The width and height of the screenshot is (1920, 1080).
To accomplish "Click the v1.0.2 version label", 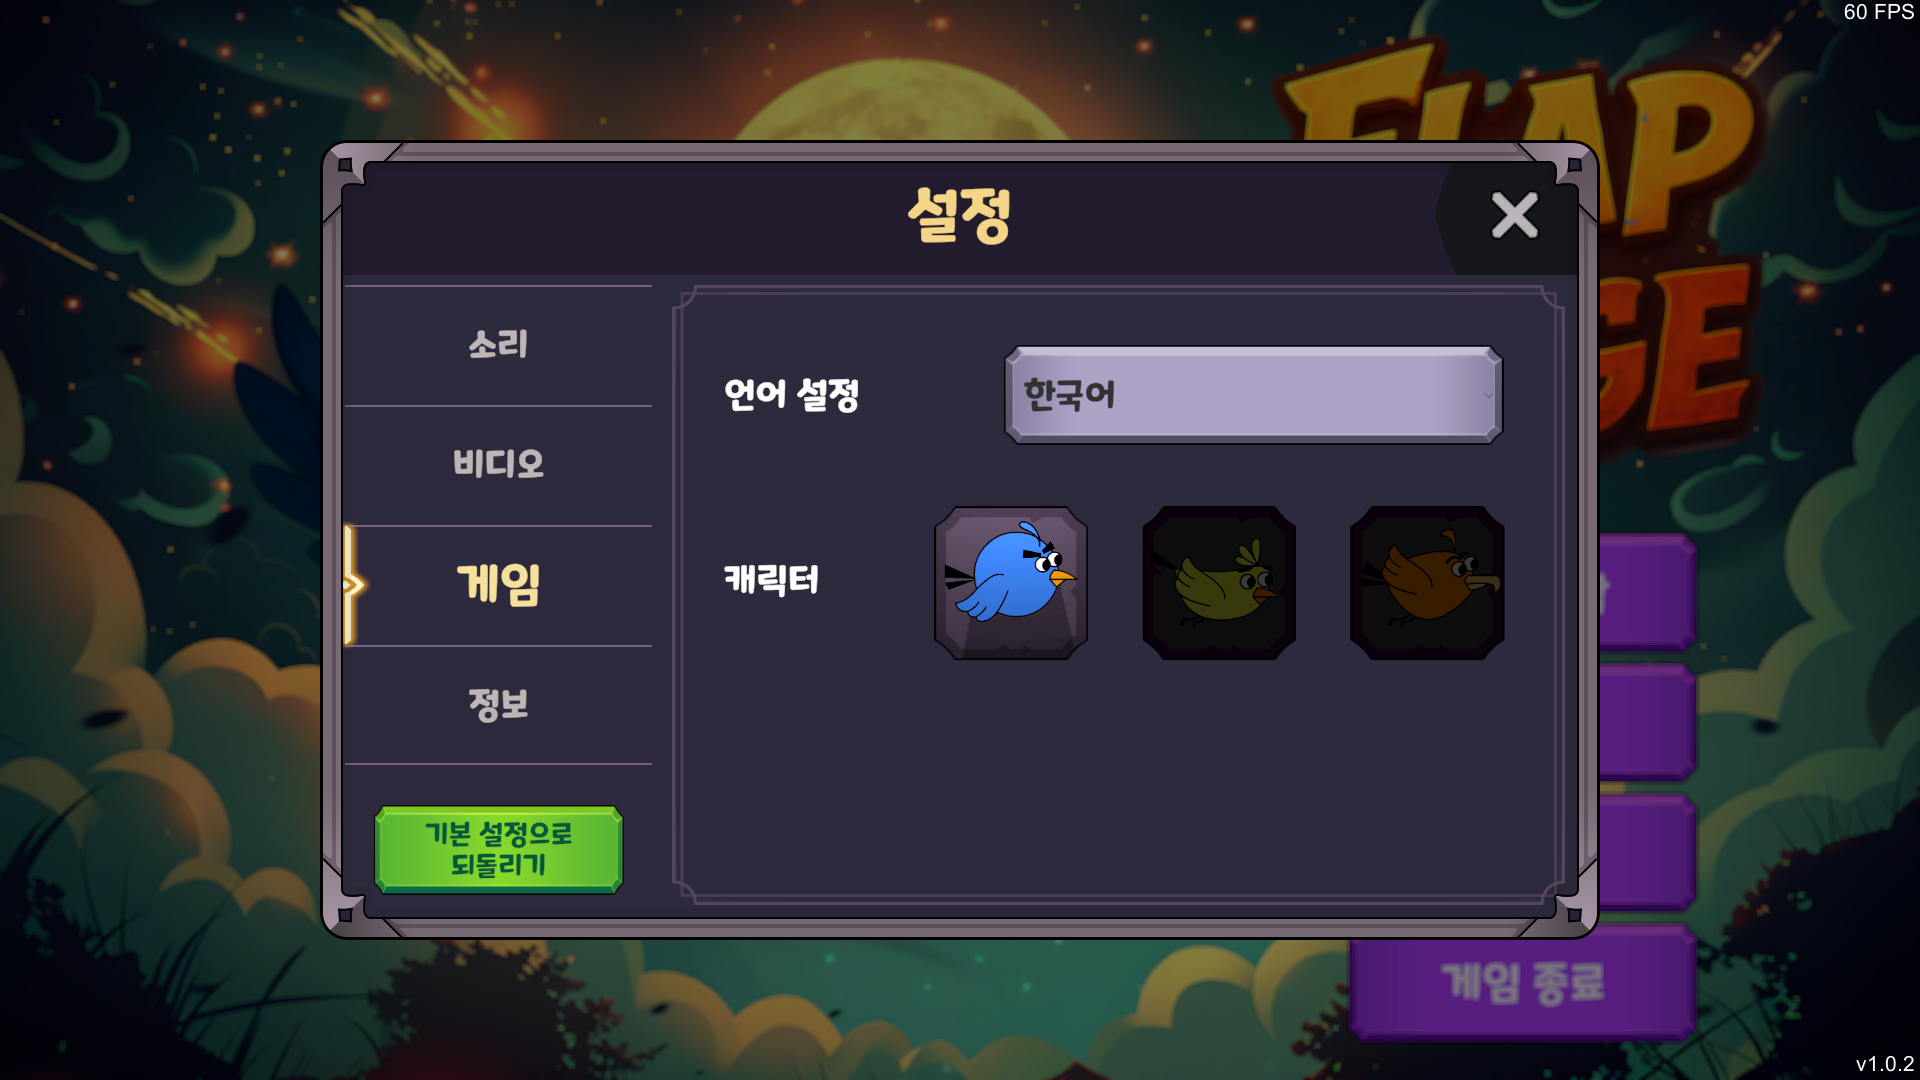I will pyautogui.click(x=1884, y=1064).
